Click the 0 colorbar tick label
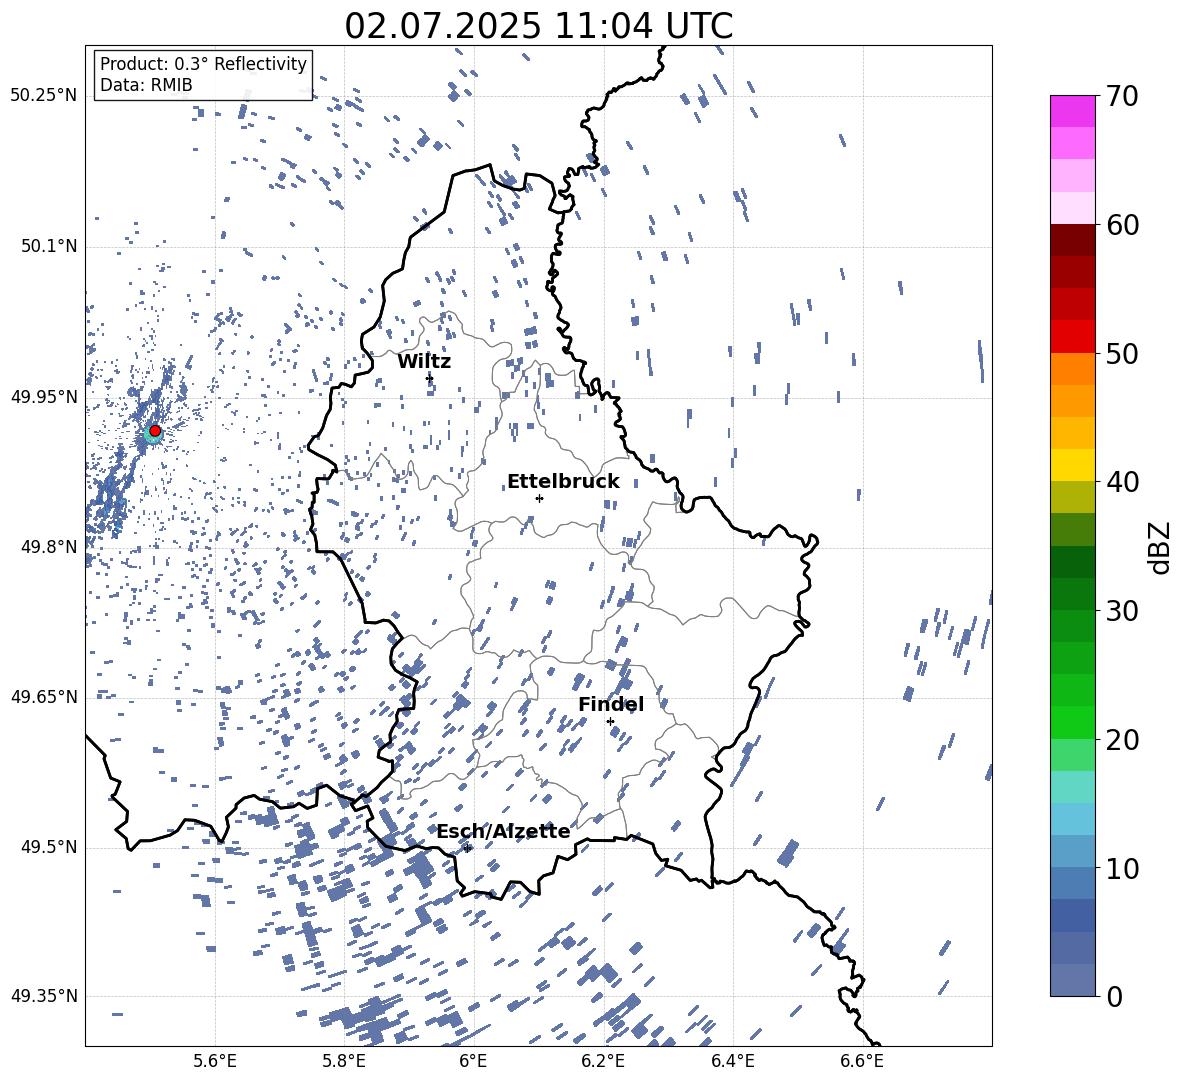The width and height of the screenshot is (1184, 1081). point(1115,996)
